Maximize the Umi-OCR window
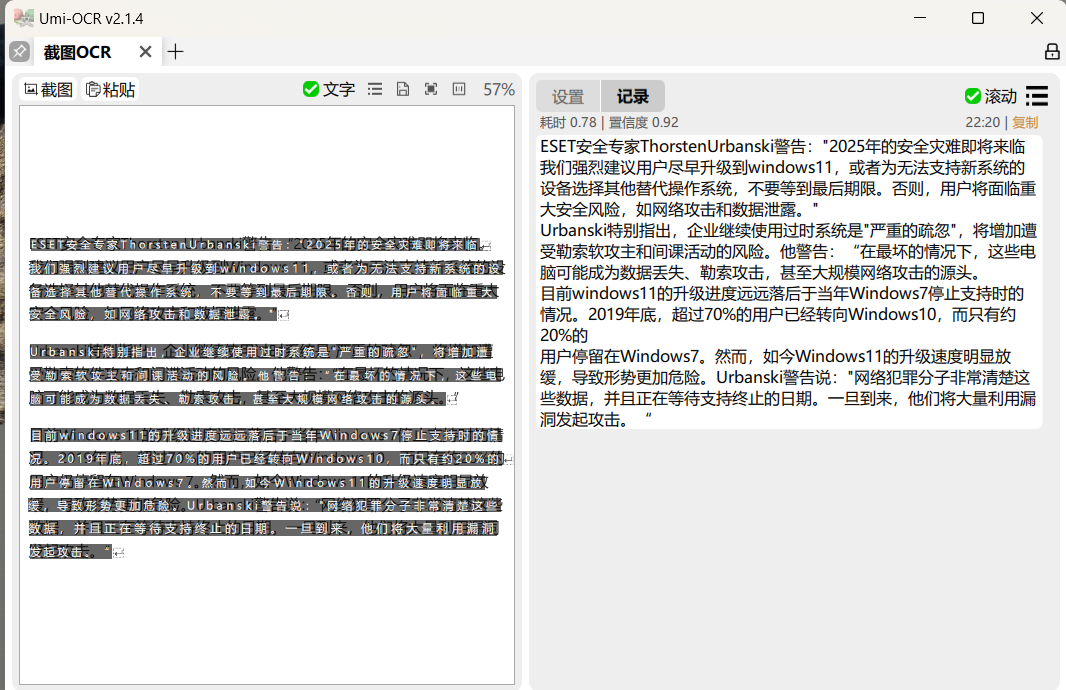The width and height of the screenshot is (1066, 690). 978,18
